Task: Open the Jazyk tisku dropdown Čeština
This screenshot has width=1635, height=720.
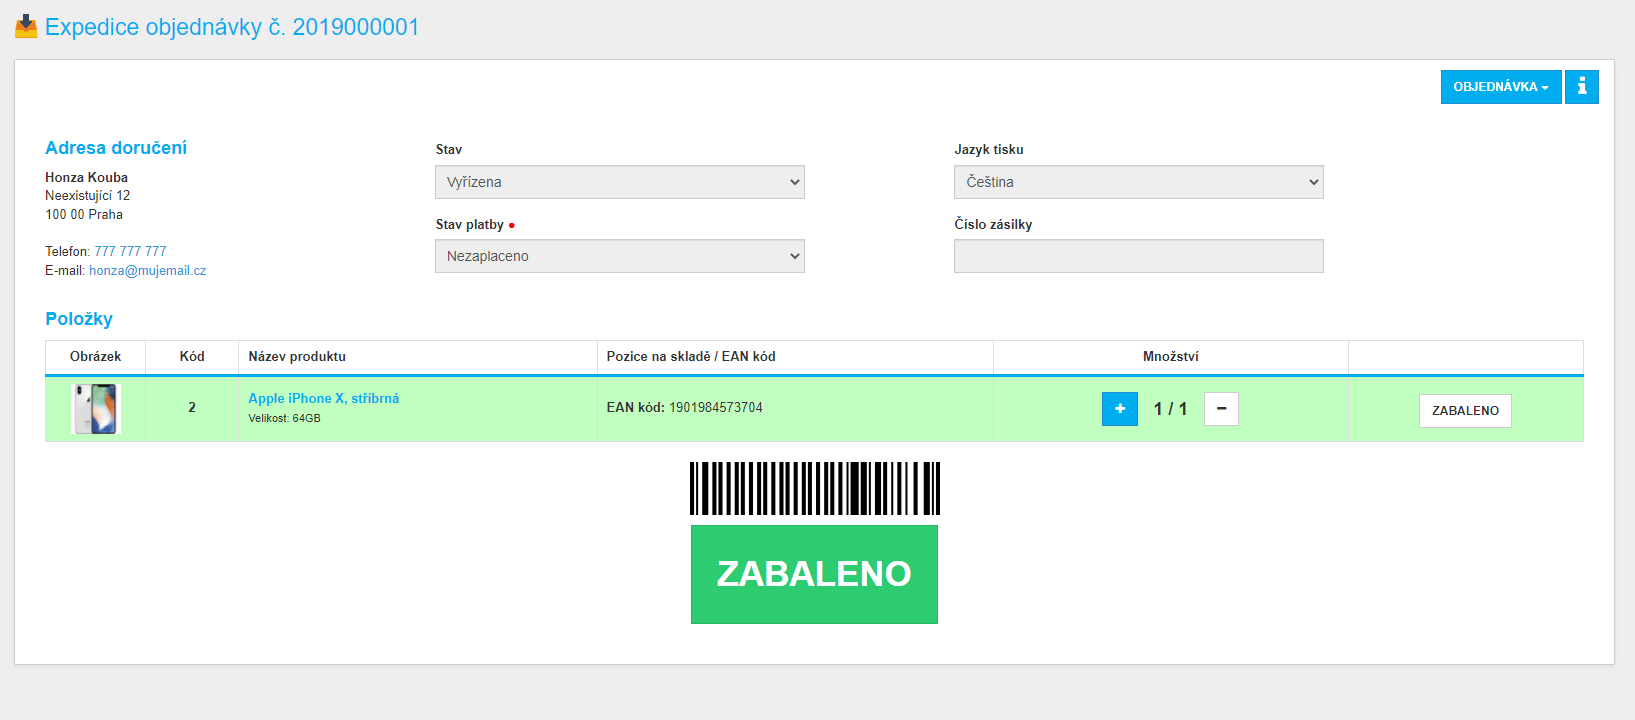Action: [x=1139, y=182]
